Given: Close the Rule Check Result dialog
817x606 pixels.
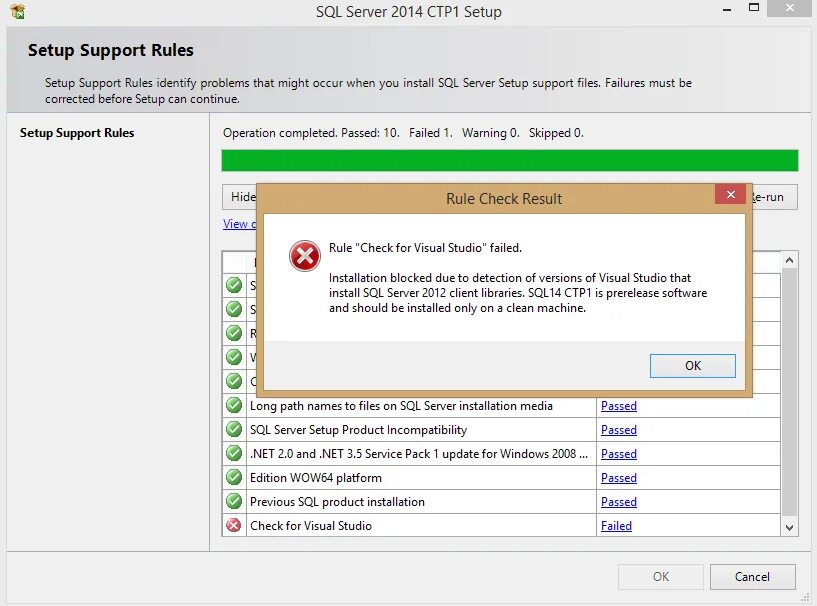Looking at the screenshot, I should [731, 194].
